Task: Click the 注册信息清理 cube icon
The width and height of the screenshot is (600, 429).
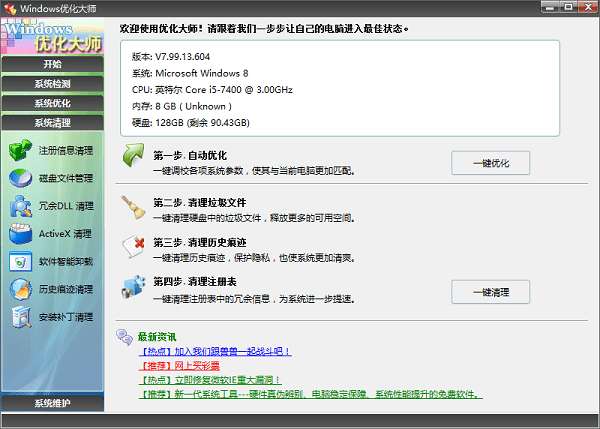Action: [20, 150]
